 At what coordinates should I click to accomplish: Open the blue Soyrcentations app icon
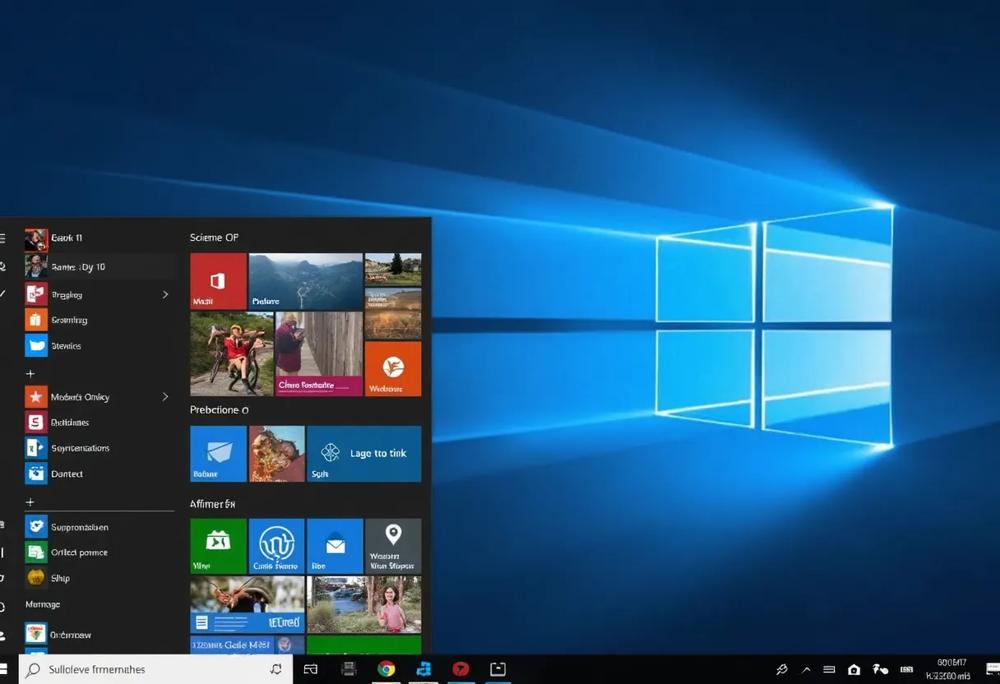tap(36, 448)
